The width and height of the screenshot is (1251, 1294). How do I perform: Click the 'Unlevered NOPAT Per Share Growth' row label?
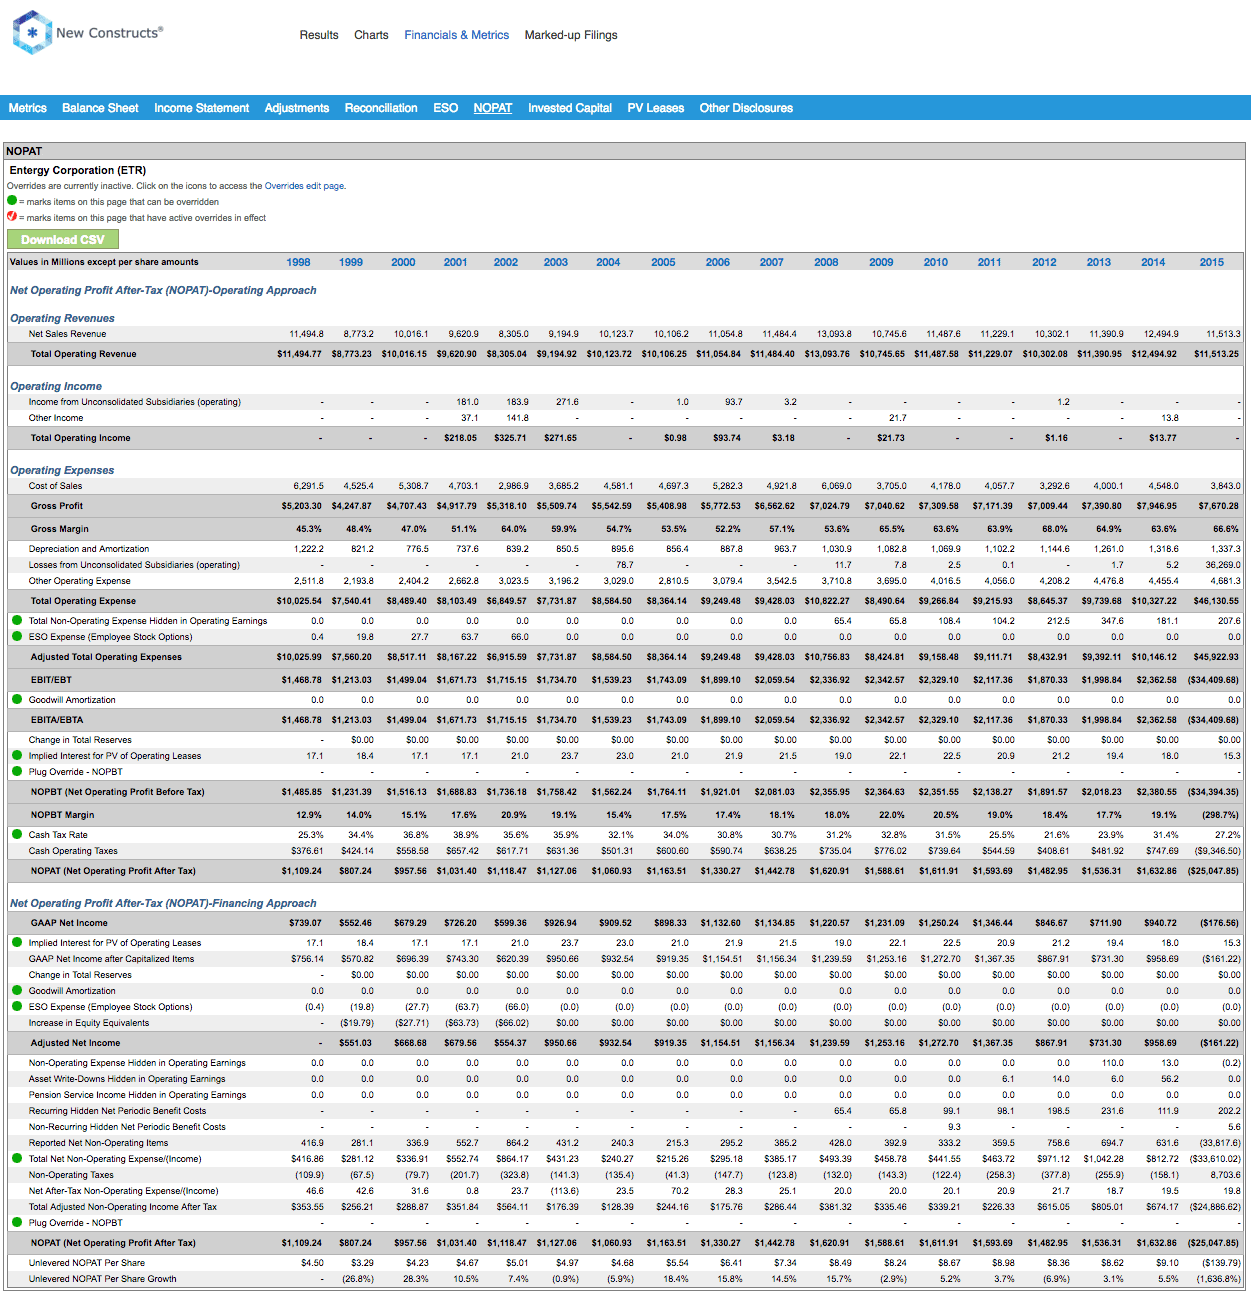coord(102,1279)
